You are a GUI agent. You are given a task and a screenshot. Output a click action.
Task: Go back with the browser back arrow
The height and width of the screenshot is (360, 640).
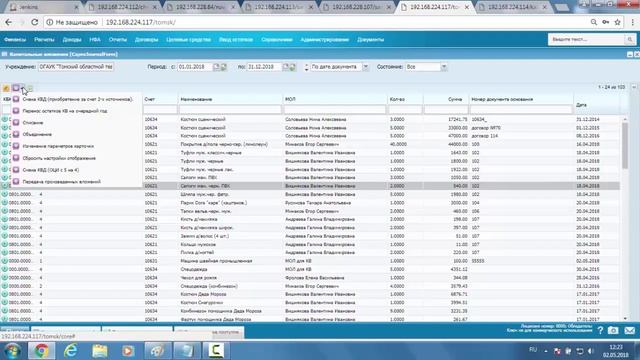click(9, 22)
